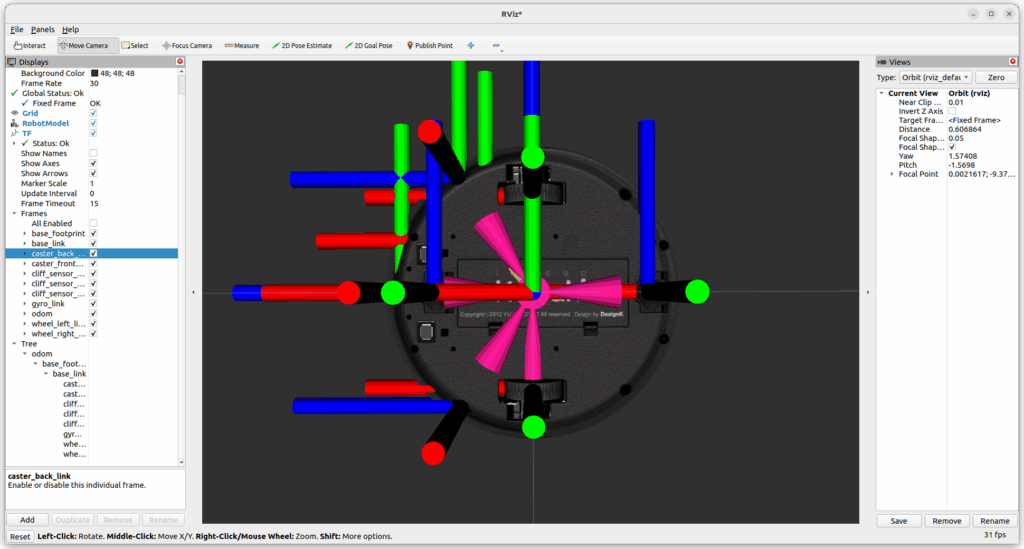This screenshot has height=549, width=1024.
Task: Enable the Show Names checkbox
Action: 93,153
